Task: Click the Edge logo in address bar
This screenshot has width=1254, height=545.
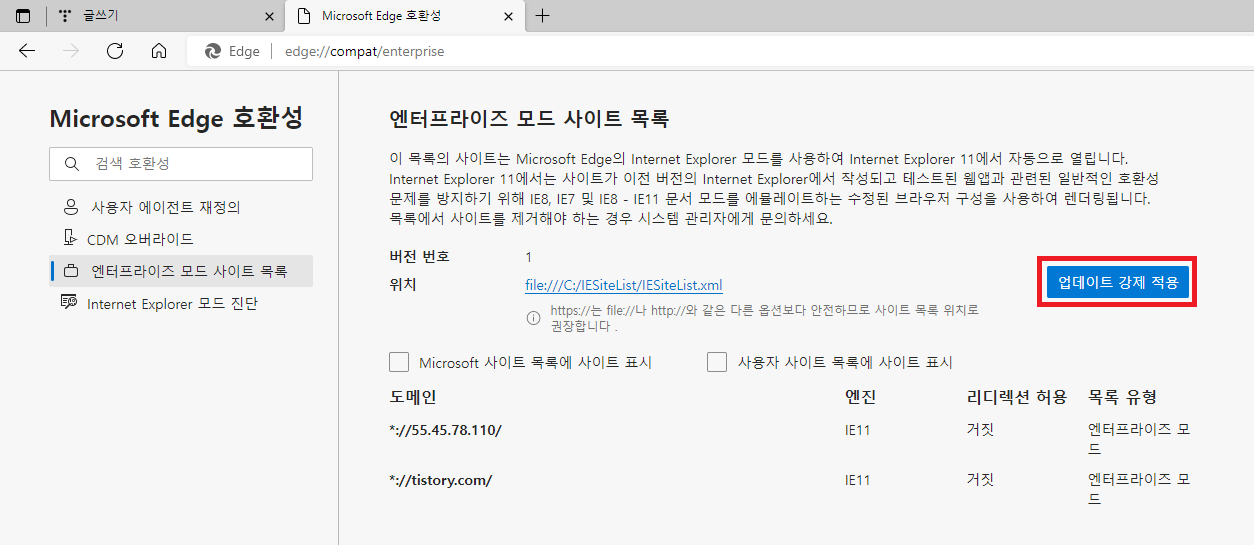Action: click(x=213, y=51)
